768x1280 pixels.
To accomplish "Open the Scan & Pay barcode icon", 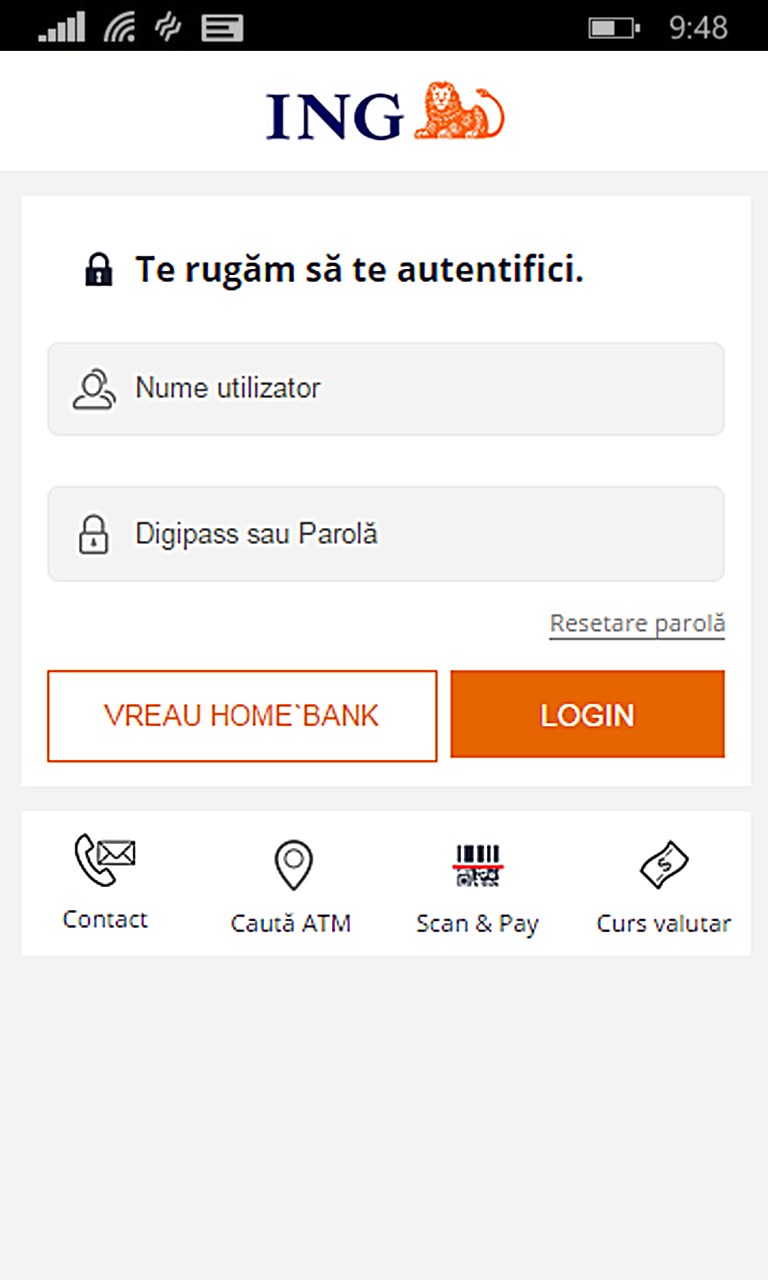I will tap(478, 865).
